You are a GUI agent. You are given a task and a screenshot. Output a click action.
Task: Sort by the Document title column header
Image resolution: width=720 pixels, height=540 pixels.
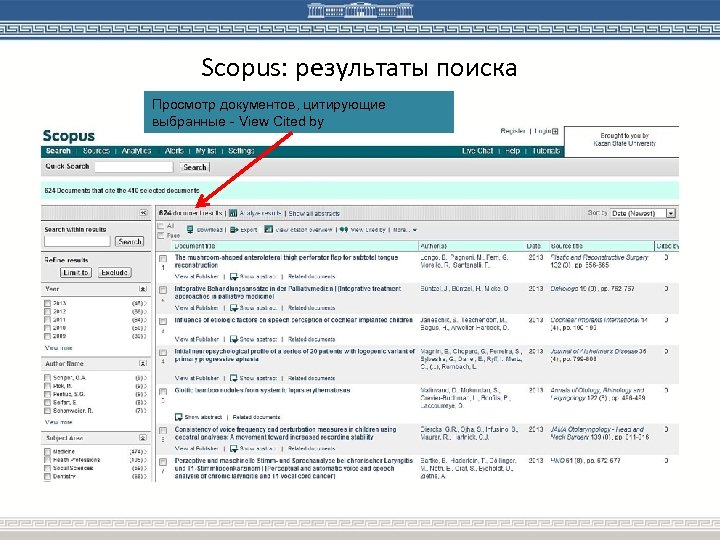pyautogui.click(x=195, y=246)
